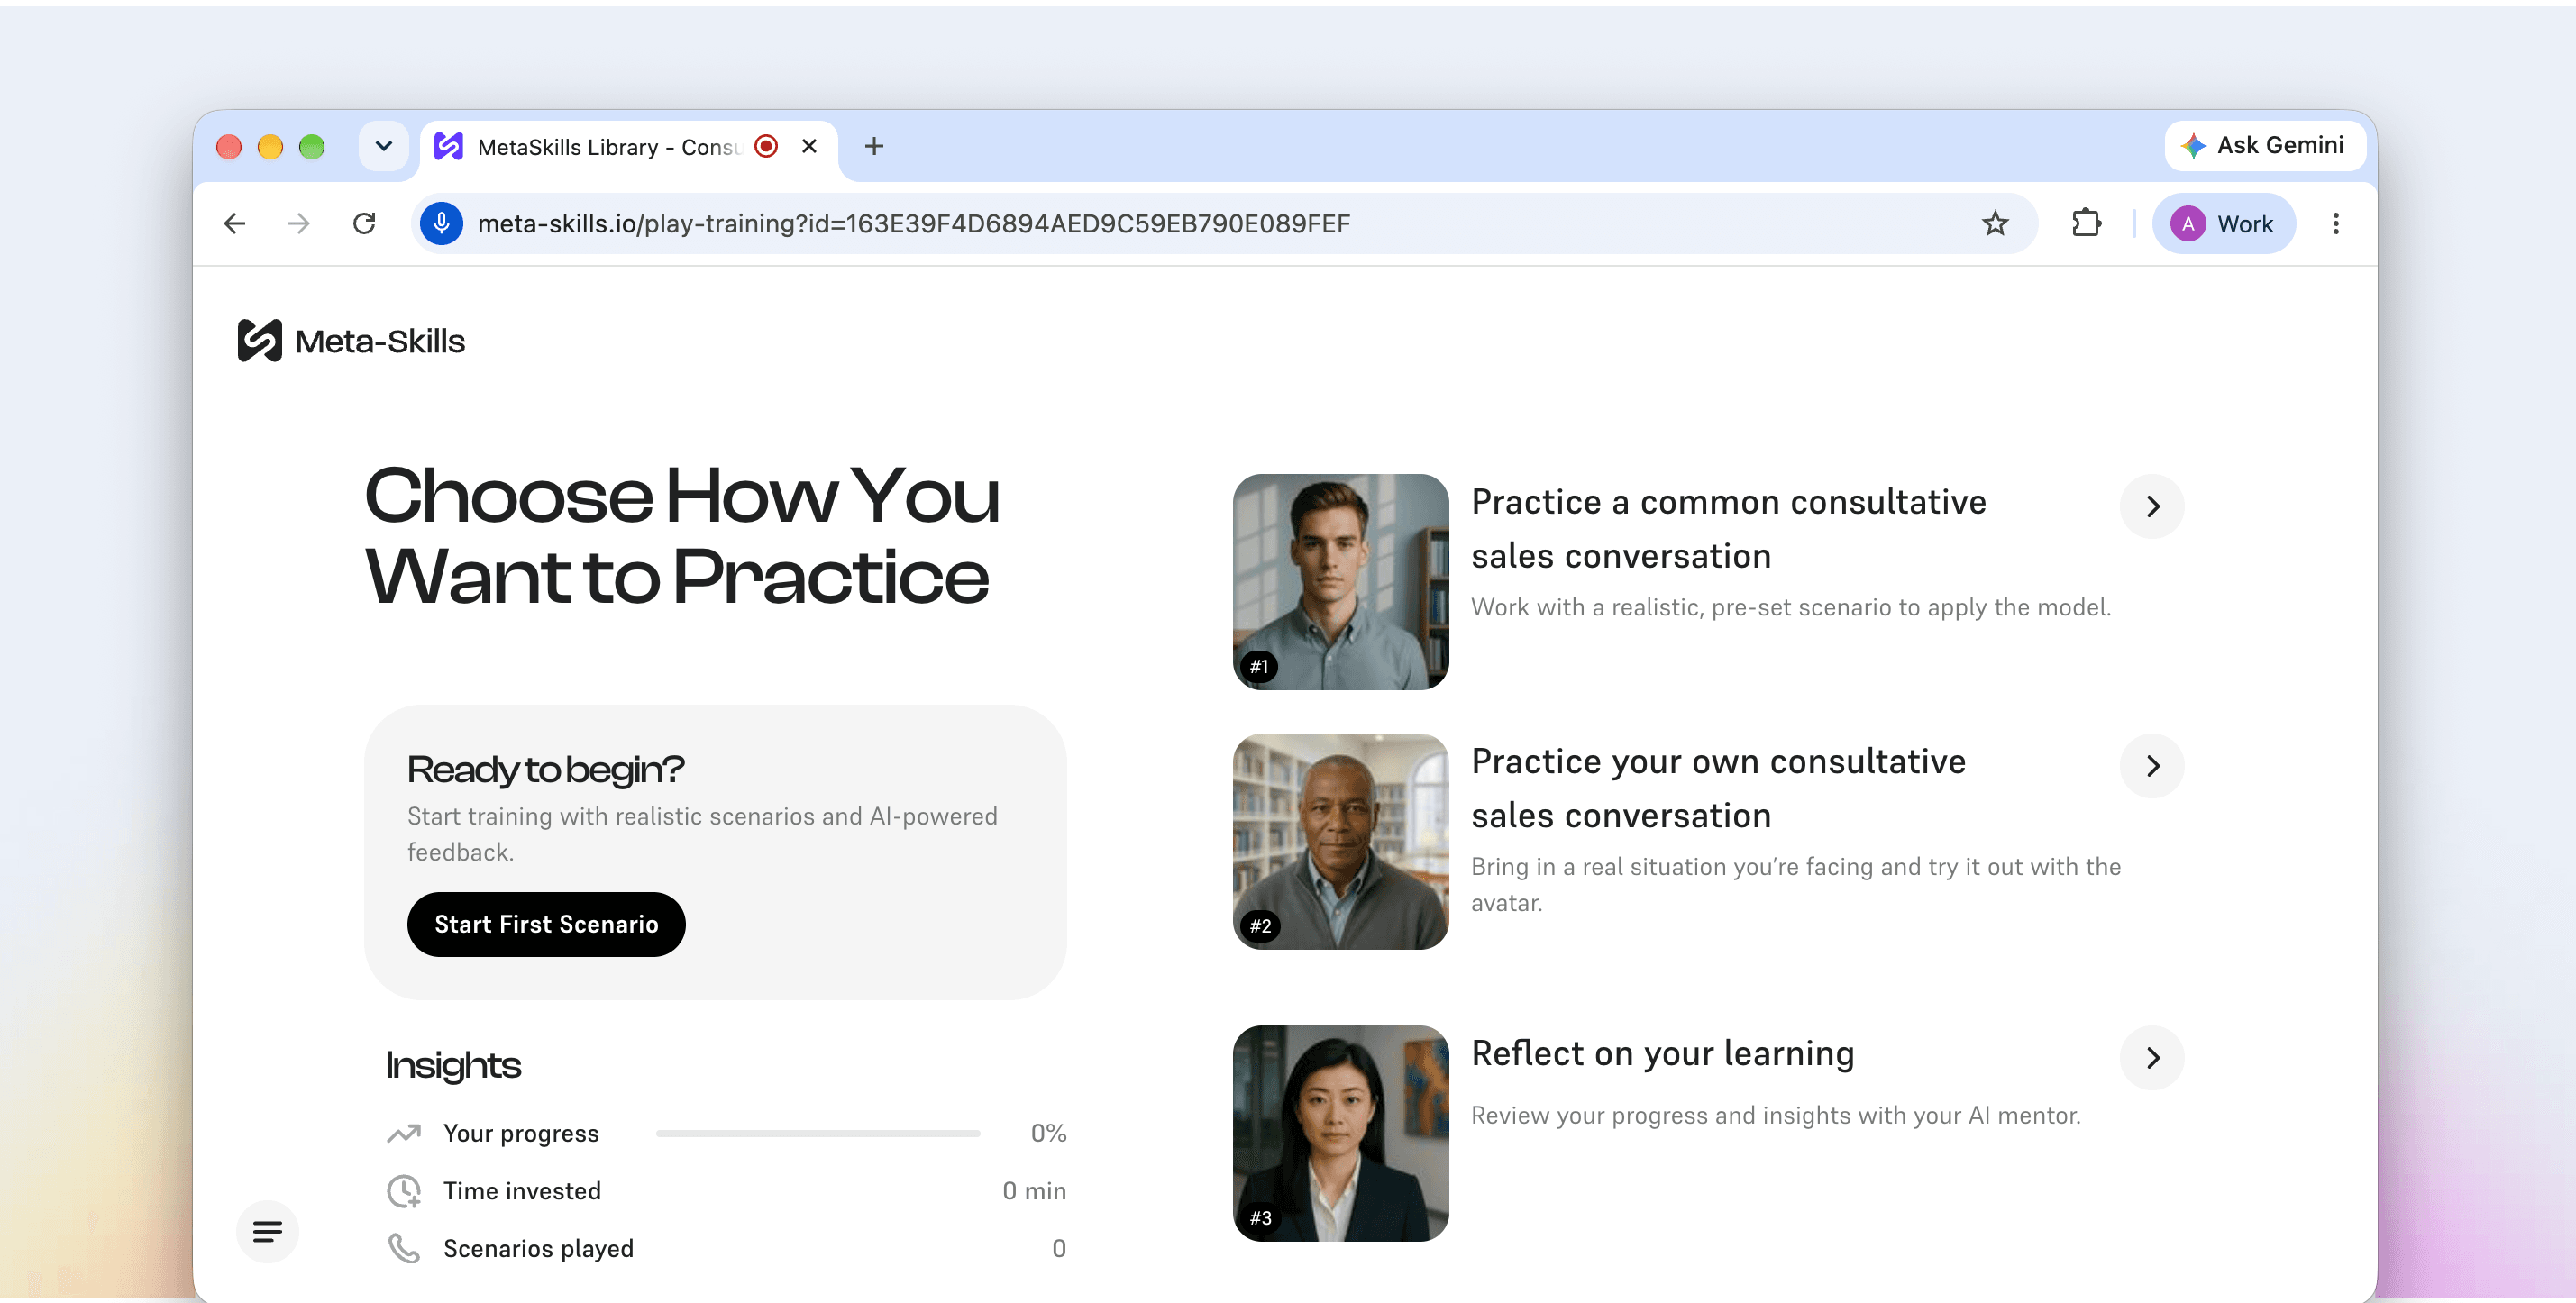Click 'Work with a realistic, pre-set scenario' text
2576x1303 pixels.
tap(1790, 607)
